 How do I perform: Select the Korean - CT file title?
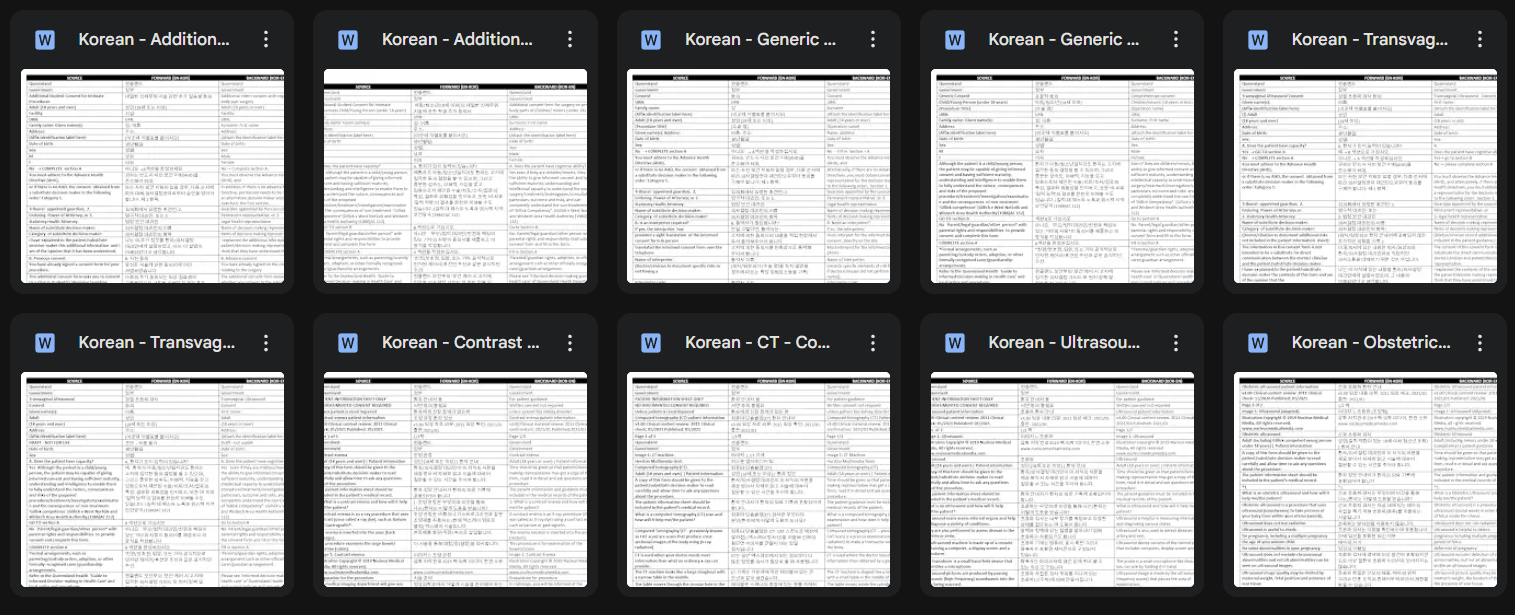(x=757, y=343)
